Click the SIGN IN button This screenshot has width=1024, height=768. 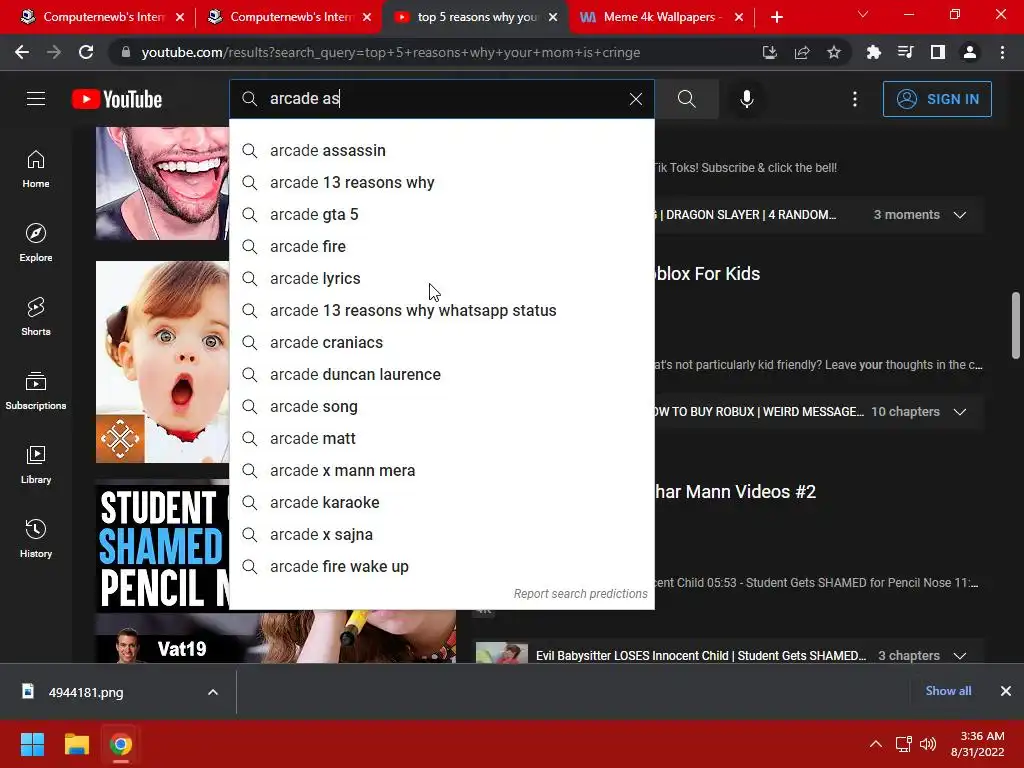(x=937, y=99)
